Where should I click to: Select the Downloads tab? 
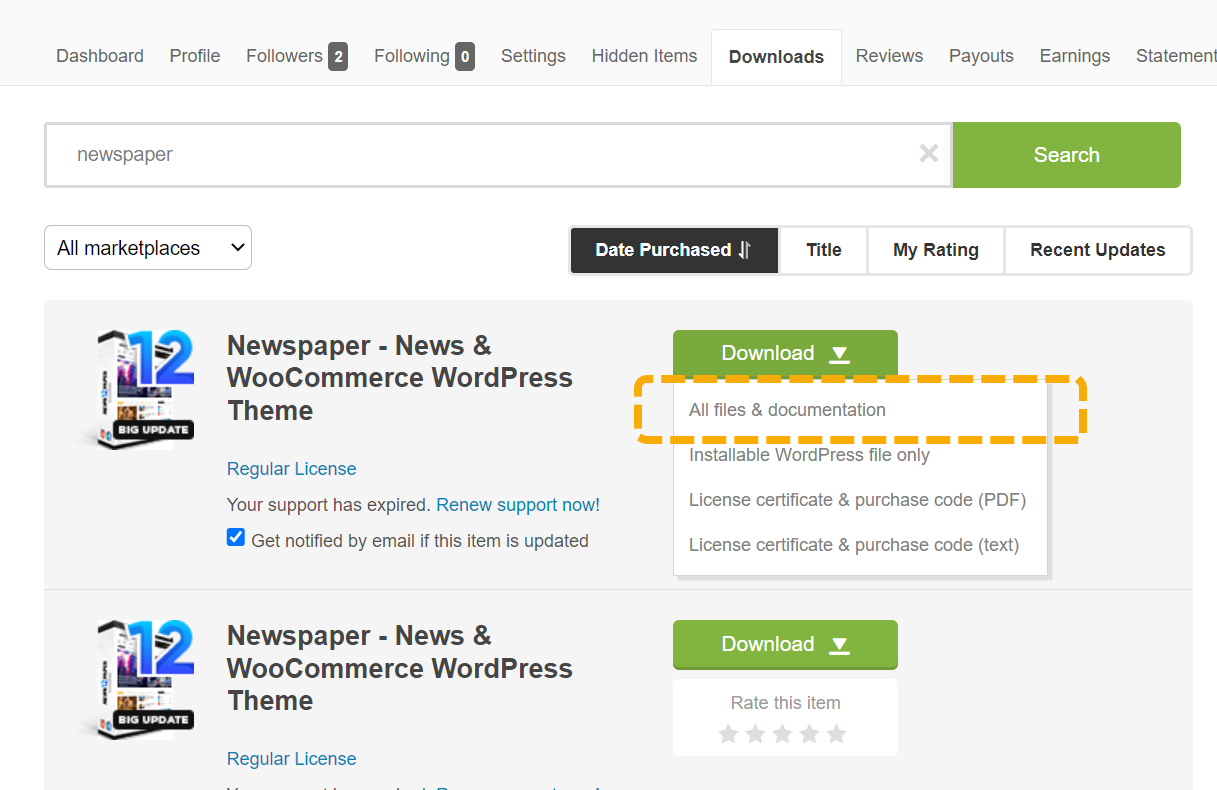coord(776,57)
